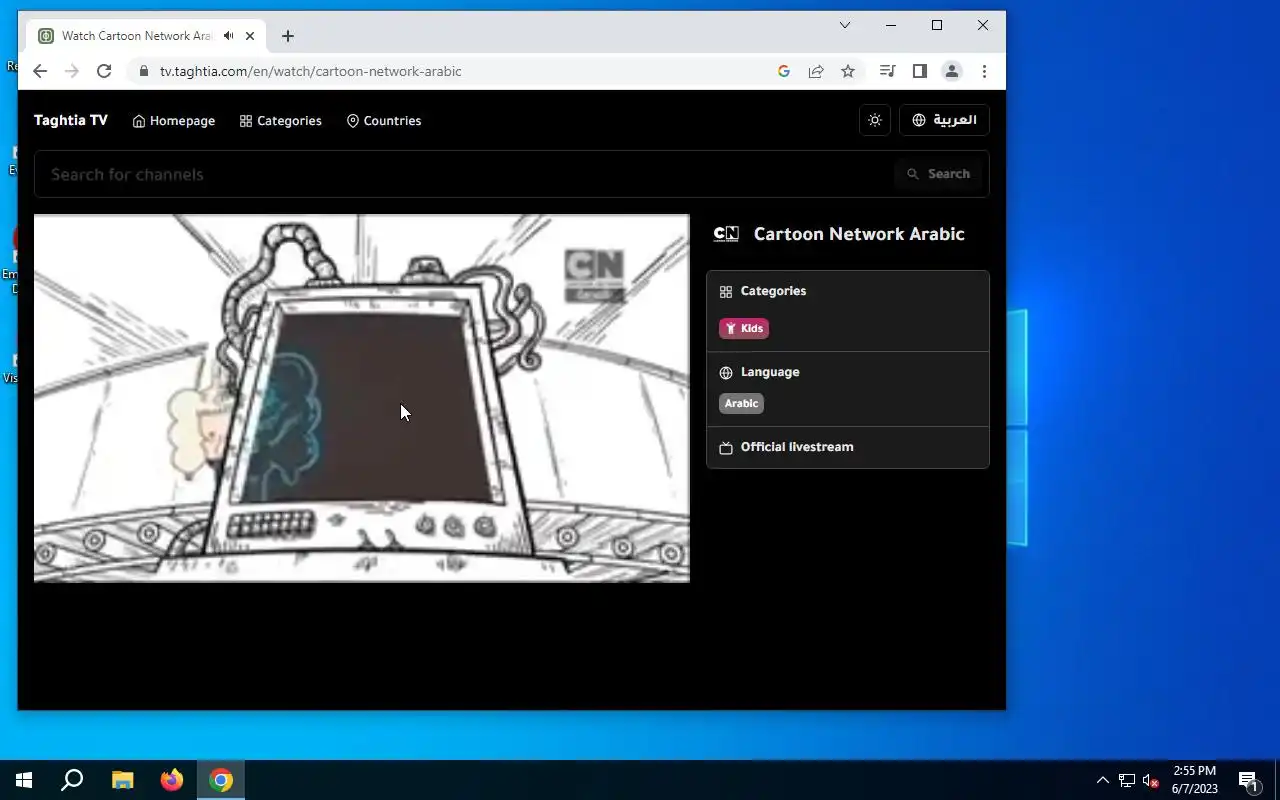This screenshot has width=1280, height=800.
Task: Share this page icon
Action: click(816, 71)
